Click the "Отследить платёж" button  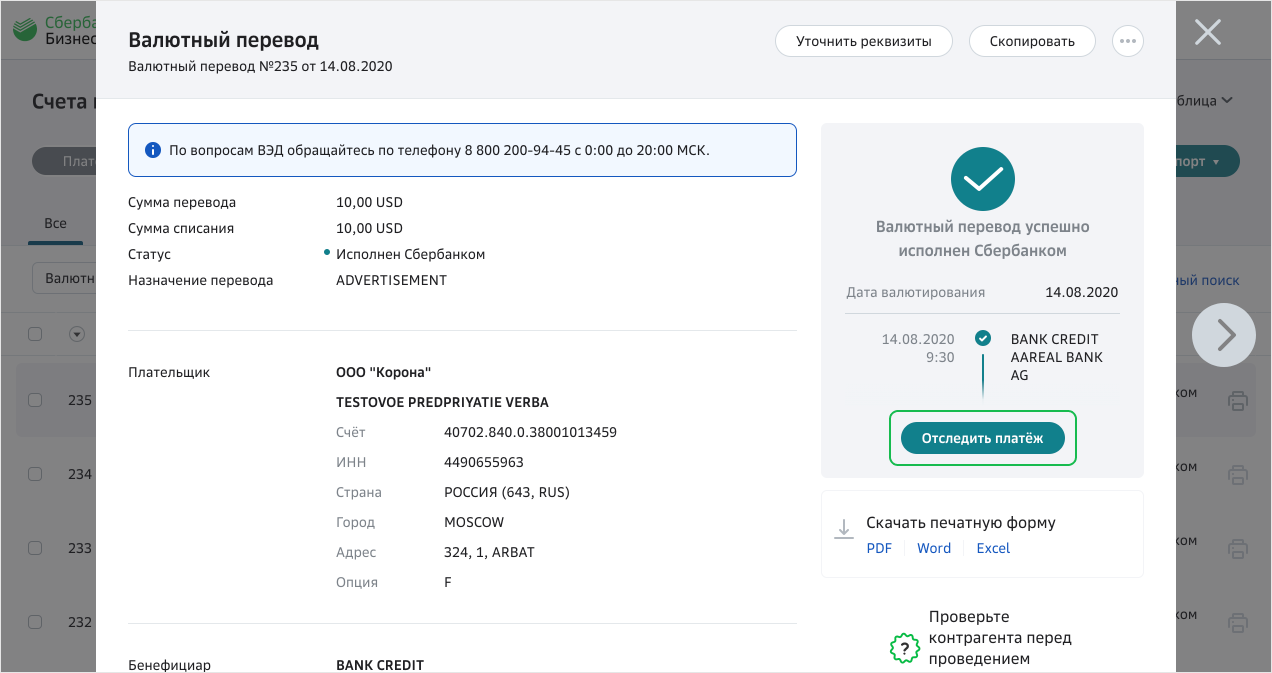click(982, 438)
